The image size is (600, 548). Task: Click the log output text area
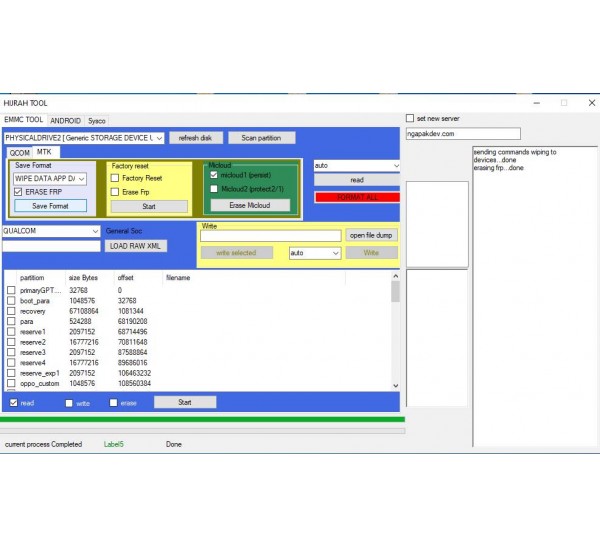pyautogui.click(x=535, y=296)
